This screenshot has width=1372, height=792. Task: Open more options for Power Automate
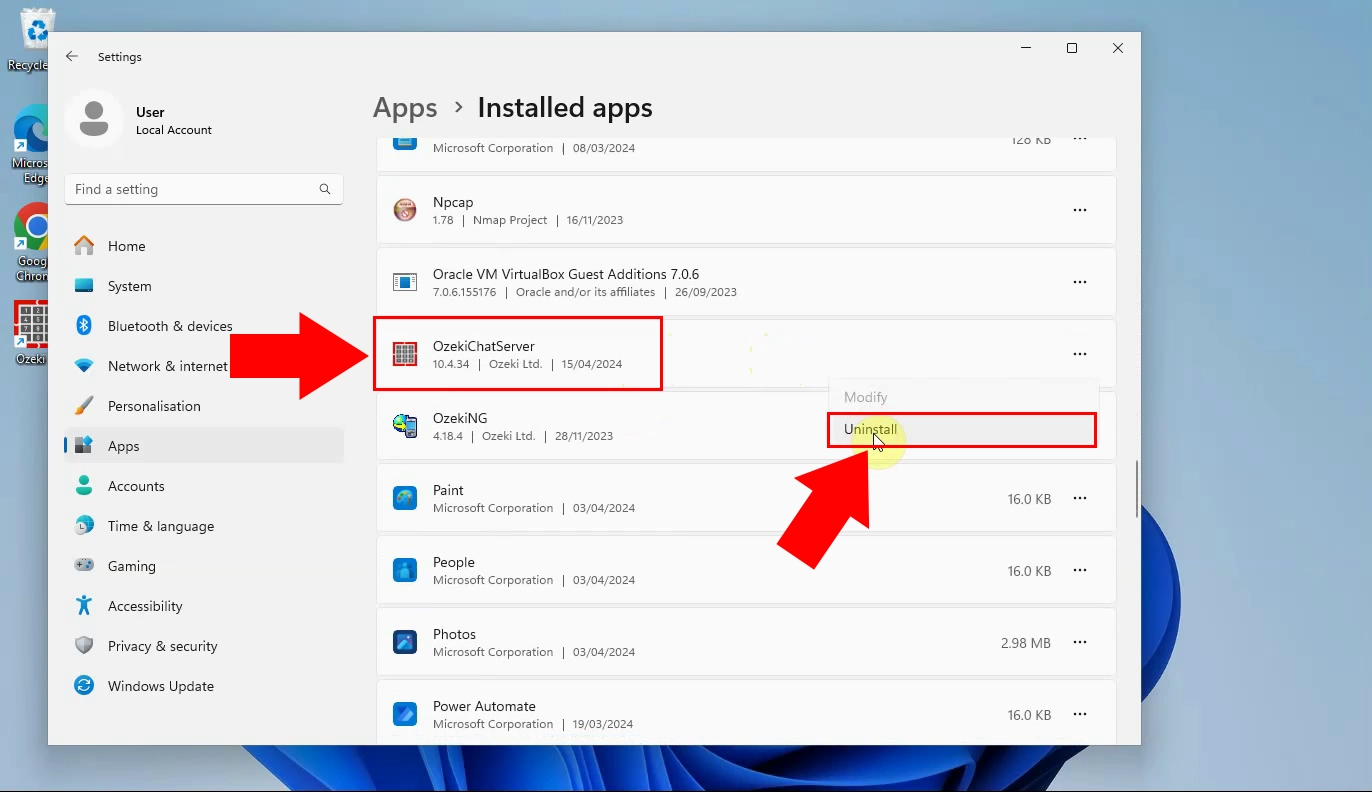[1080, 714]
